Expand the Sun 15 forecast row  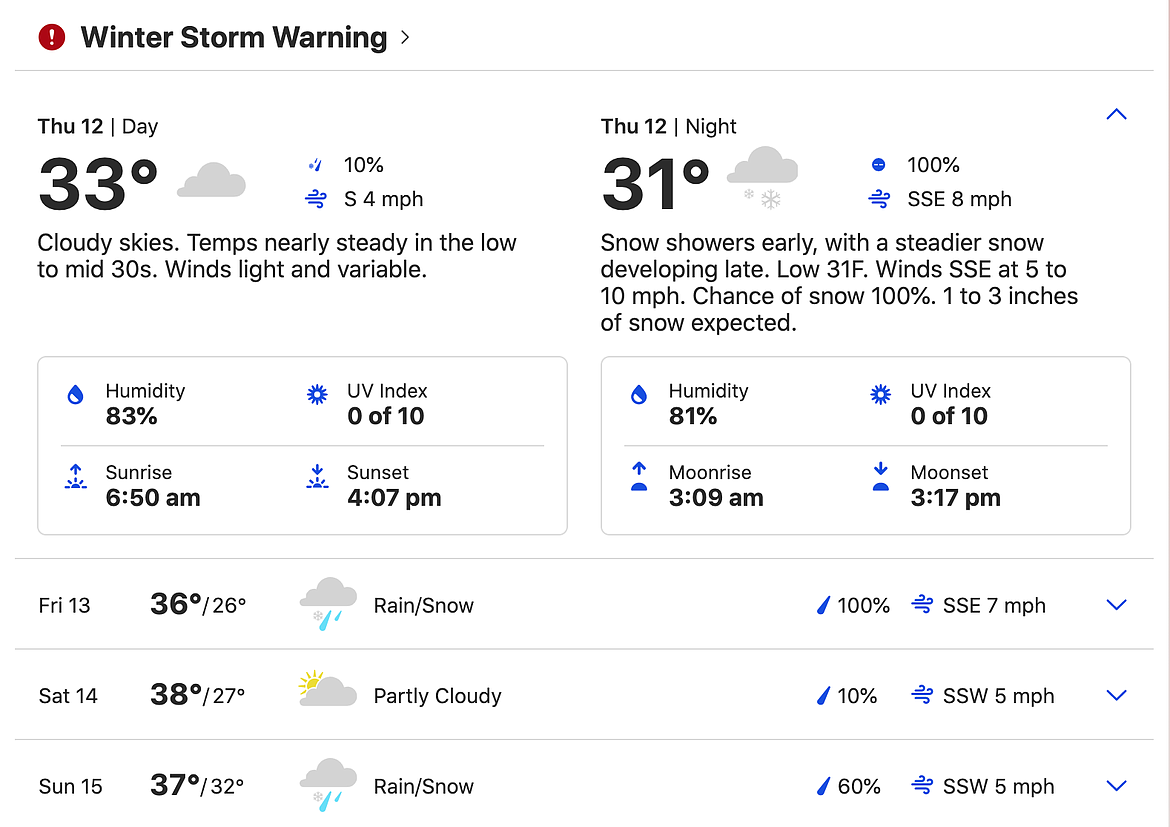(1116, 786)
